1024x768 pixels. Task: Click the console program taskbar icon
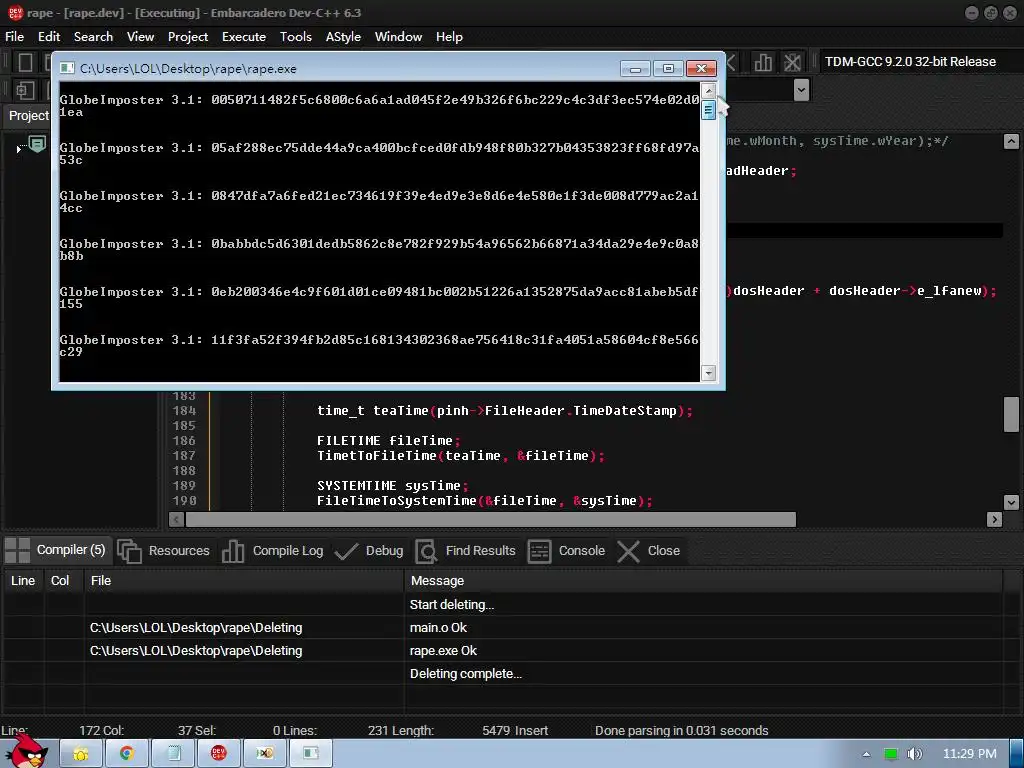(x=310, y=754)
